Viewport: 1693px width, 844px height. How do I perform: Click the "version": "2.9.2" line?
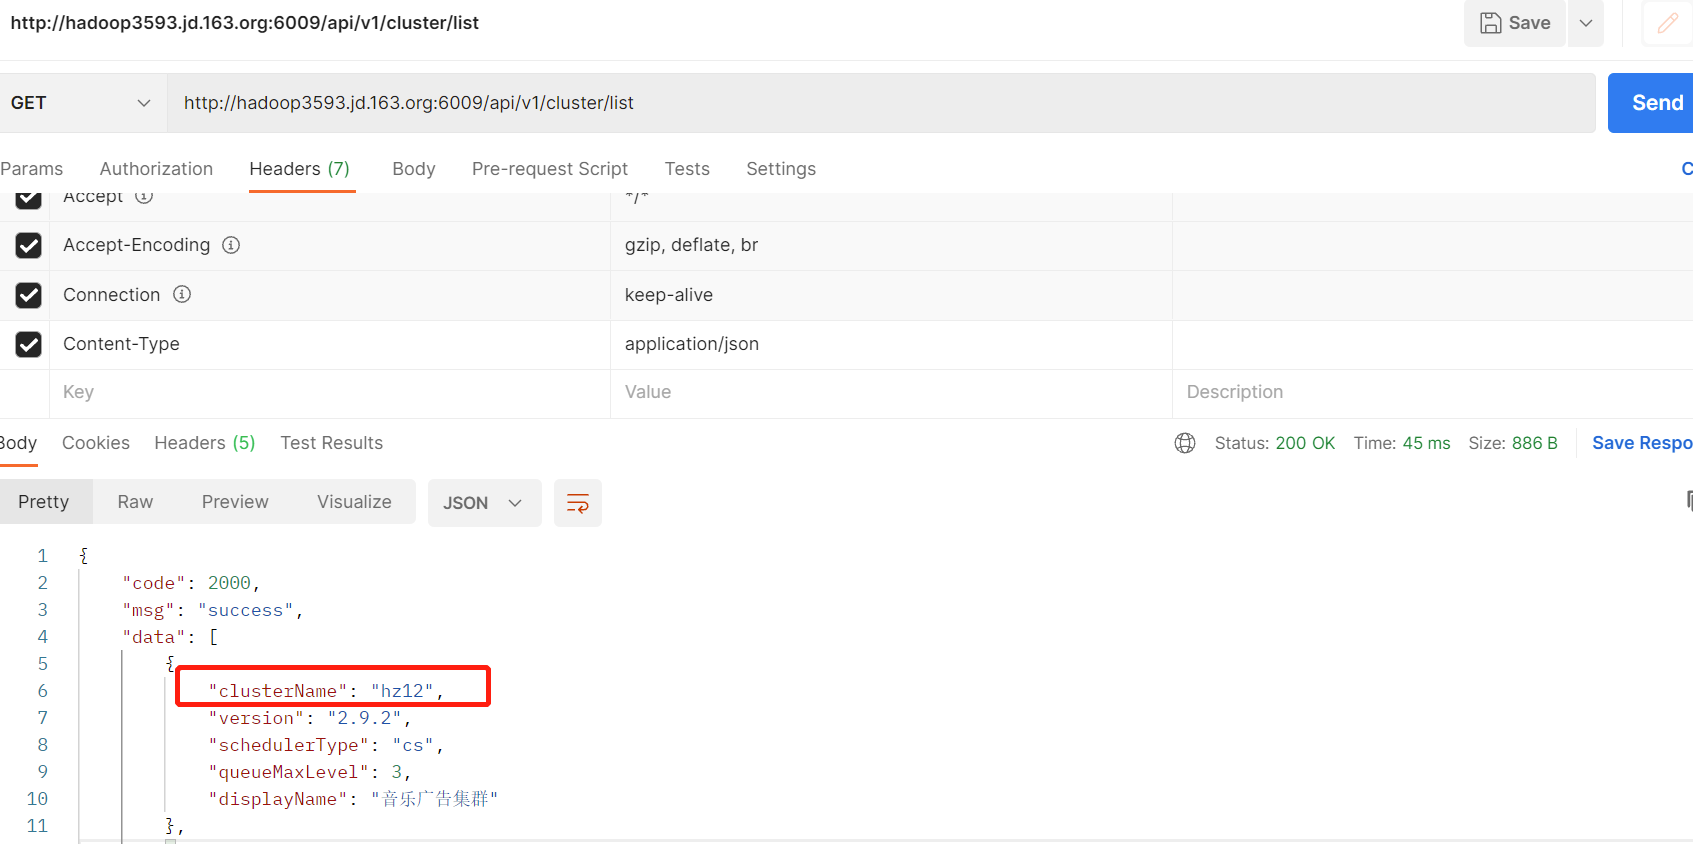click(309, 718)
